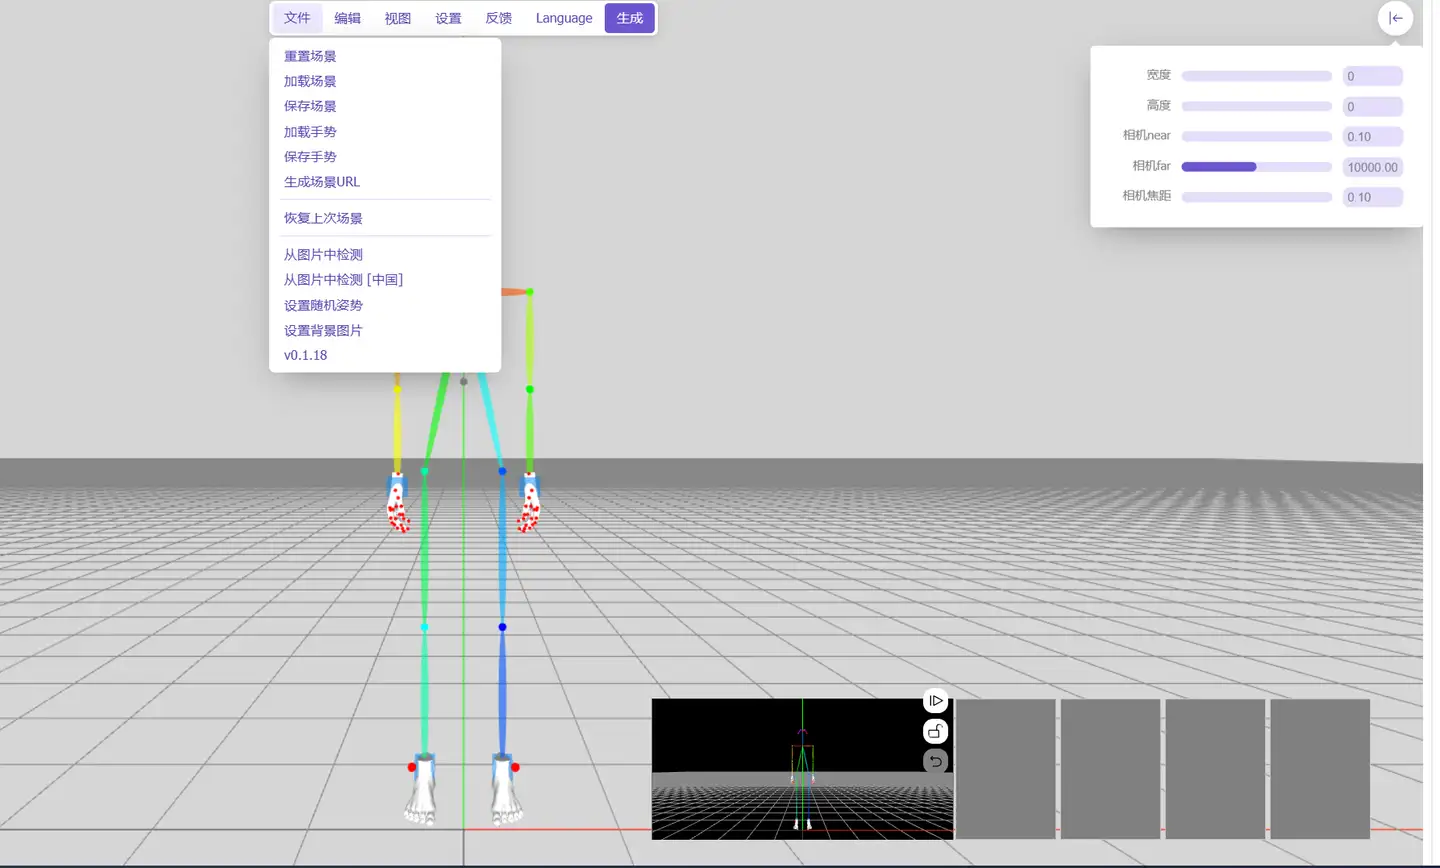Collapse the camera settings panel arrow icon
1440x868 pixels.
1395,18
